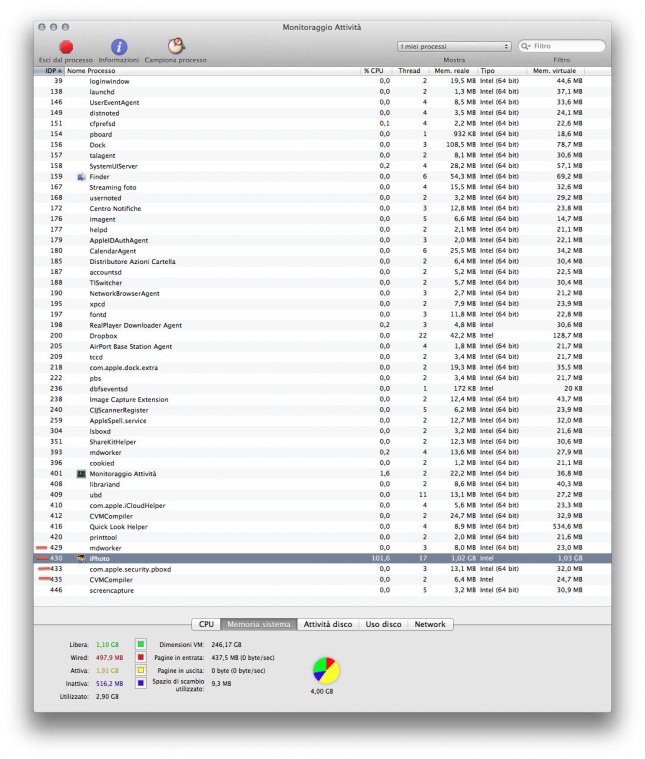
Task: Select the screencapture process row
Action: pos(322,591)
